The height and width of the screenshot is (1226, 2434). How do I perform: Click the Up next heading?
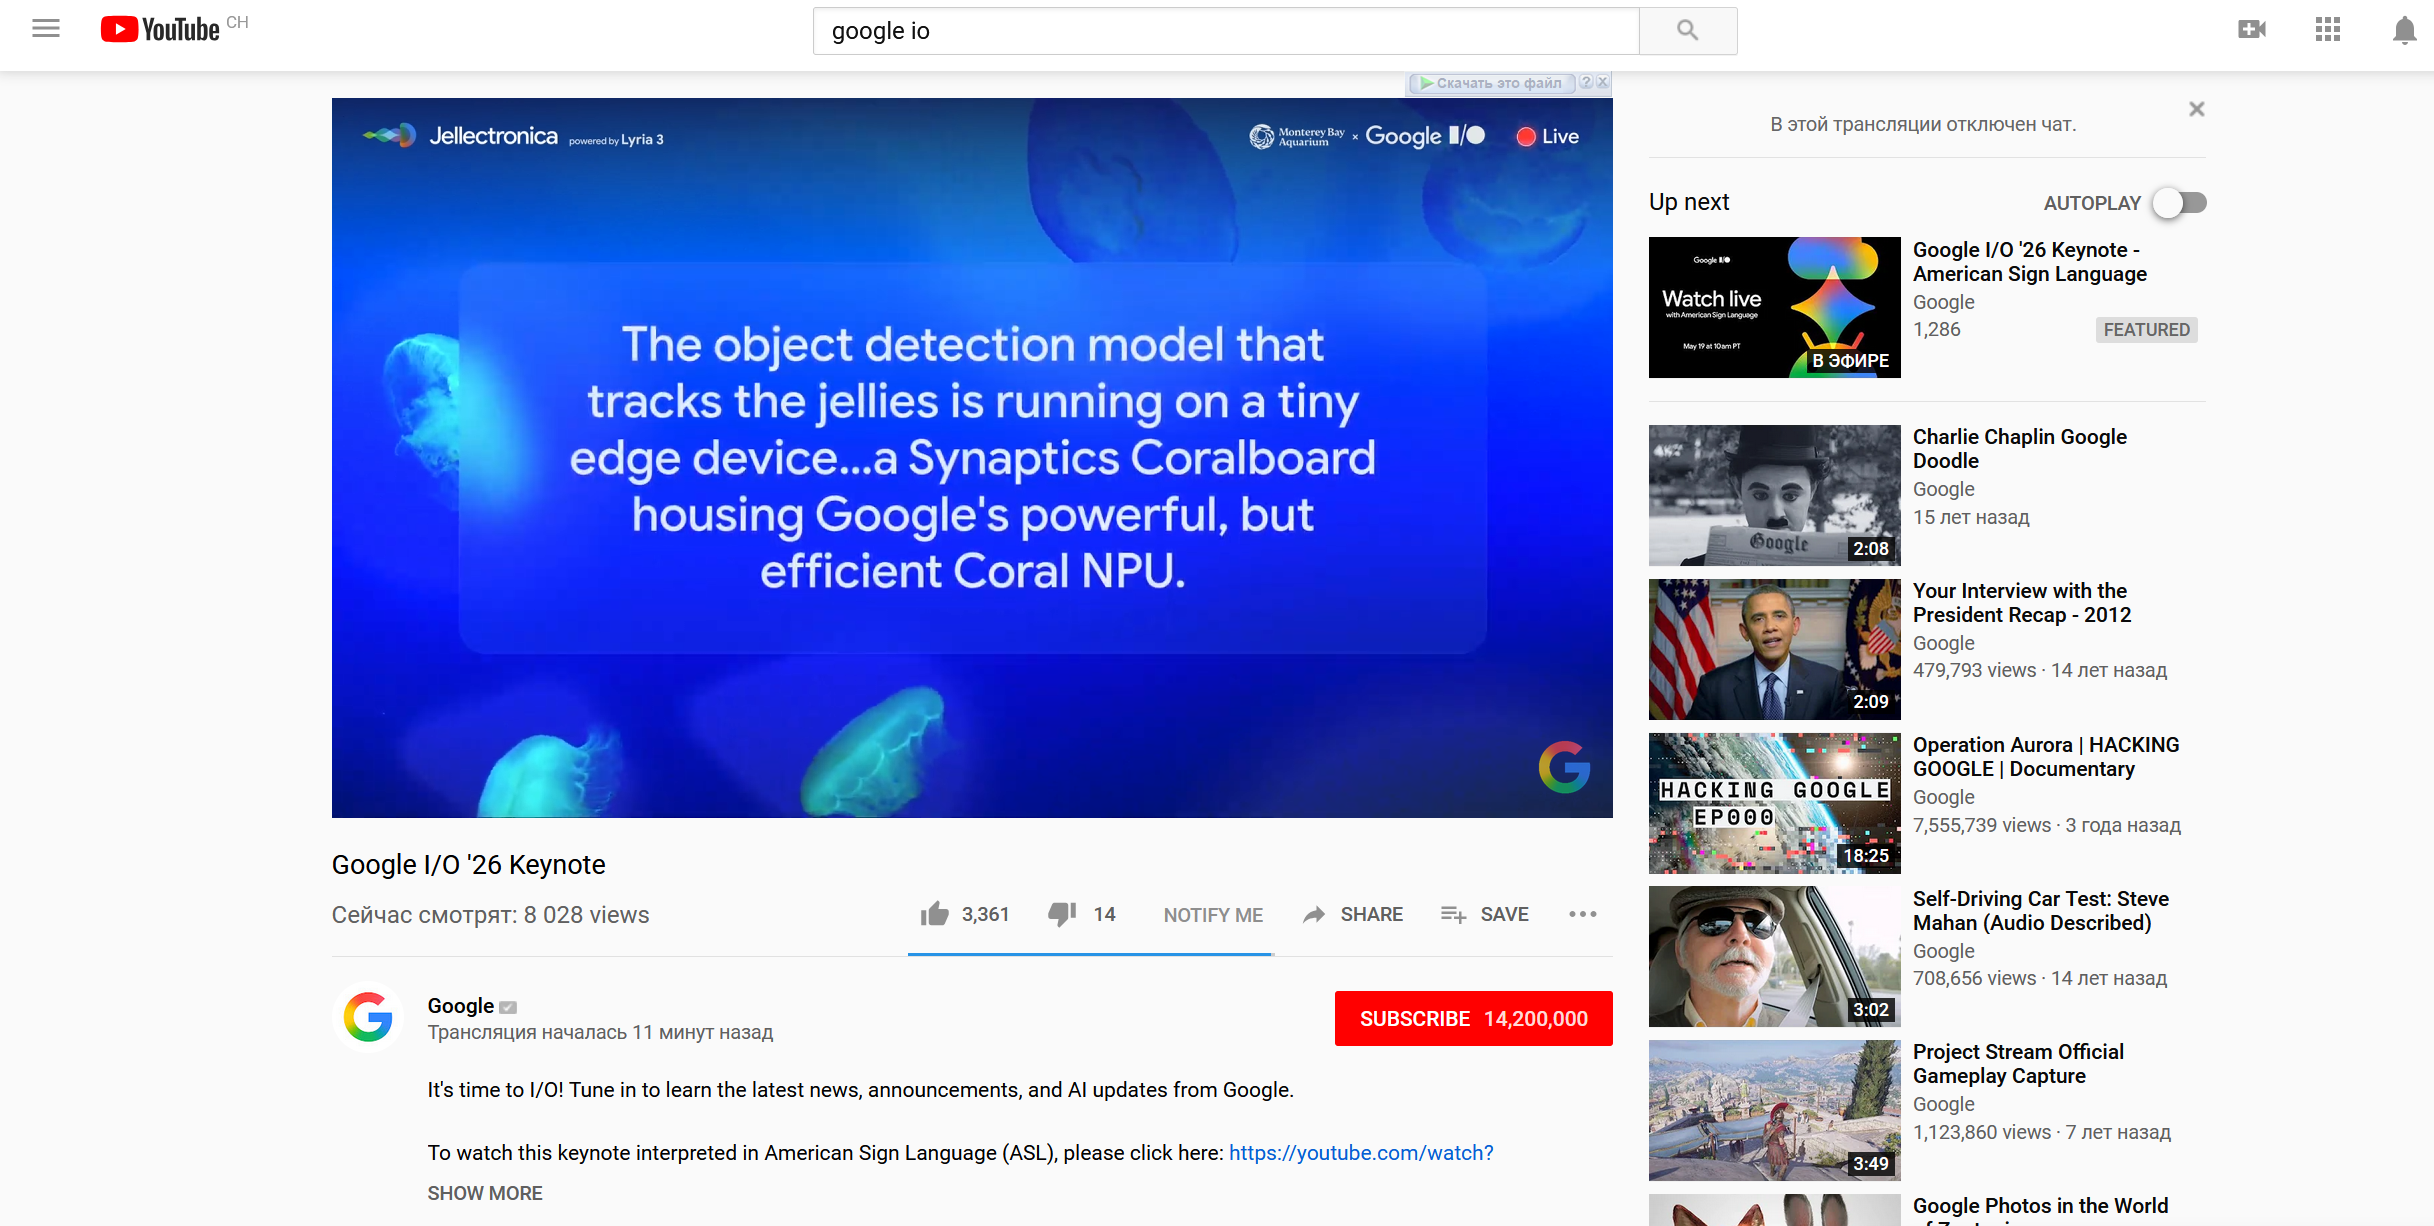[x=1688, y=202]
